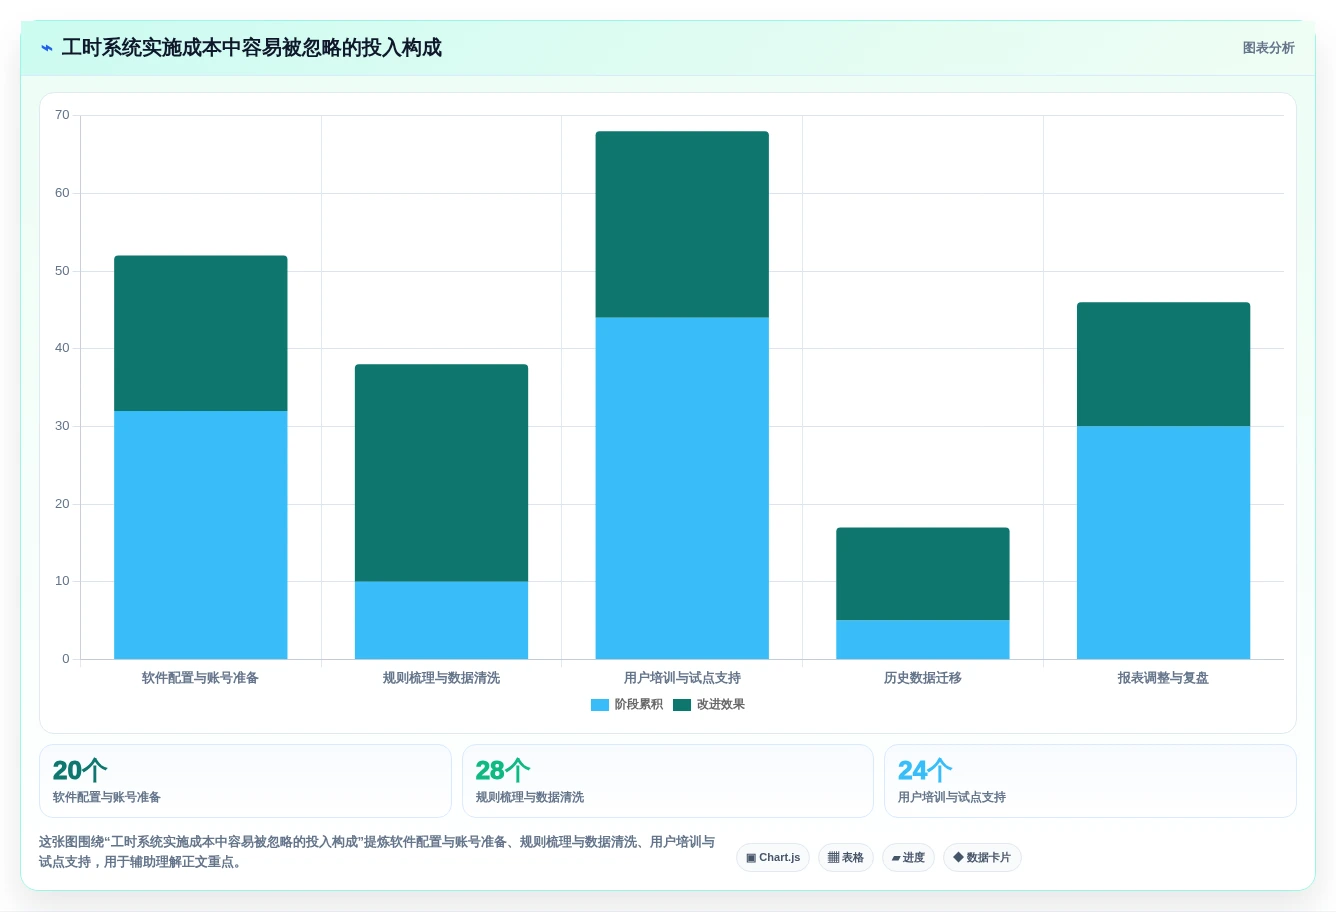Screen dimensions: 1336x912
Task: Click the lightning icon beside the chart title
Action: pos(47,48)
